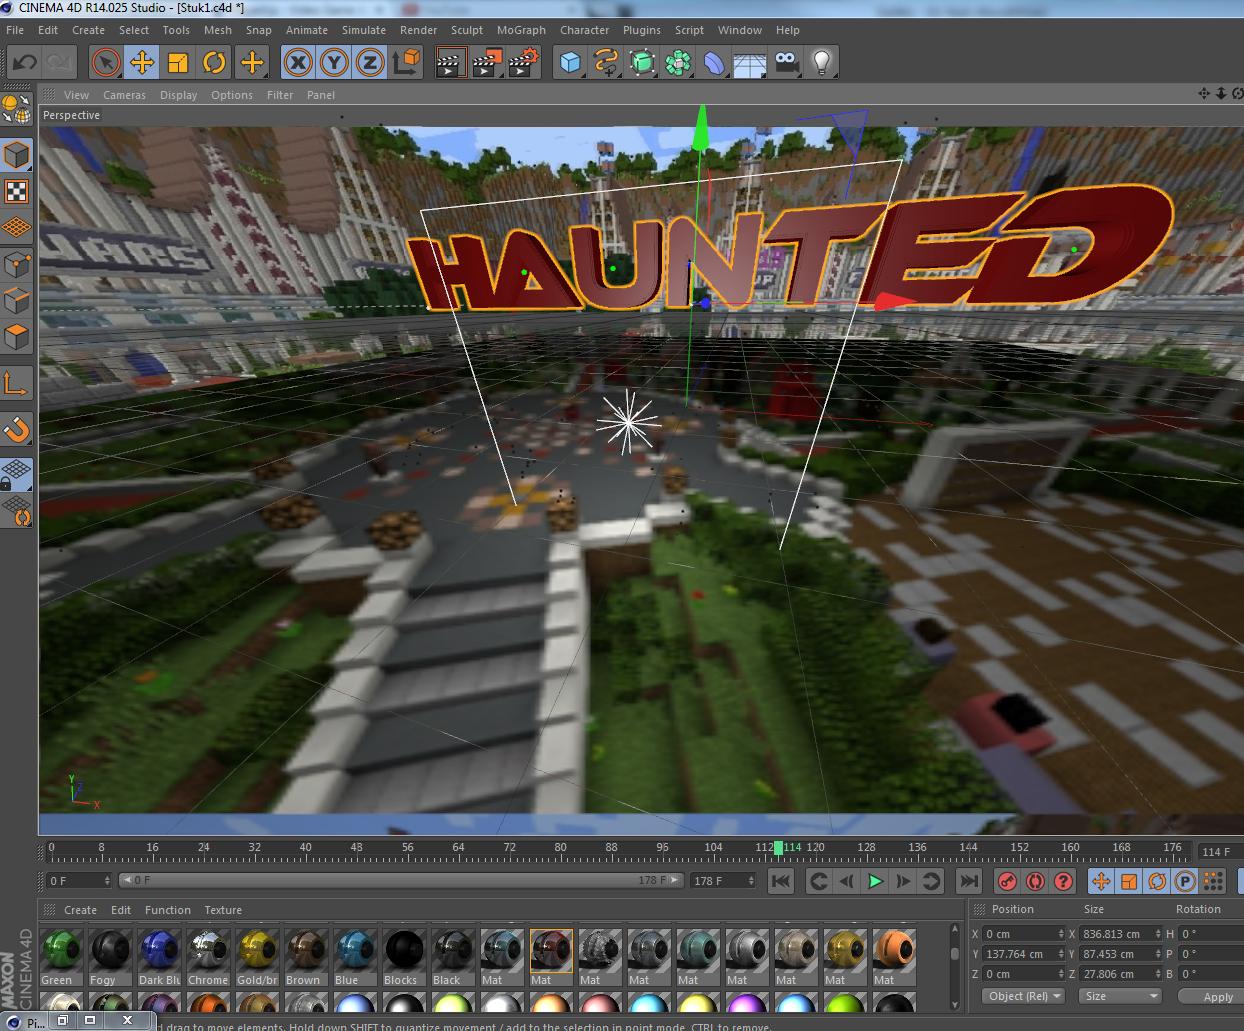Toggle X axis lock

click(x=297, y=63)
